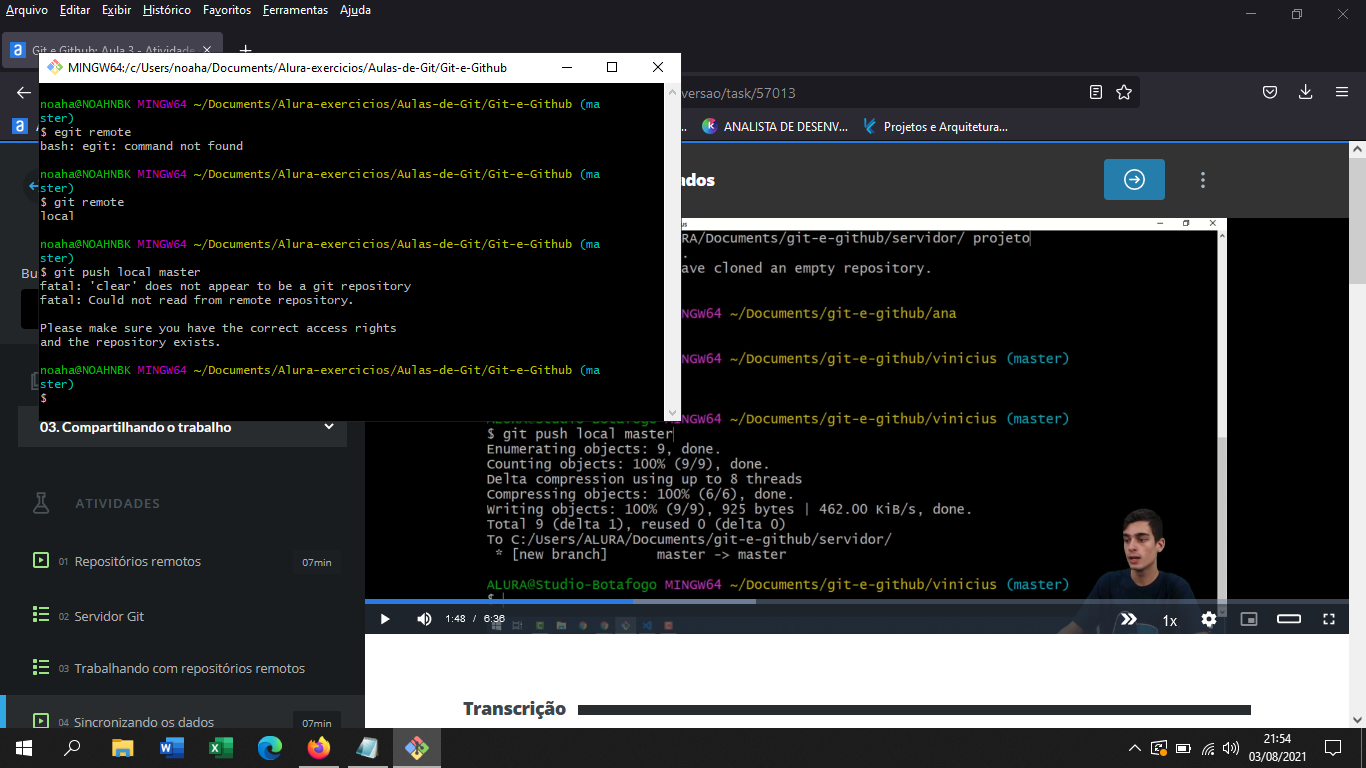Open Firefox downloads icon

pyautogui.click(x=1306, y=91)
